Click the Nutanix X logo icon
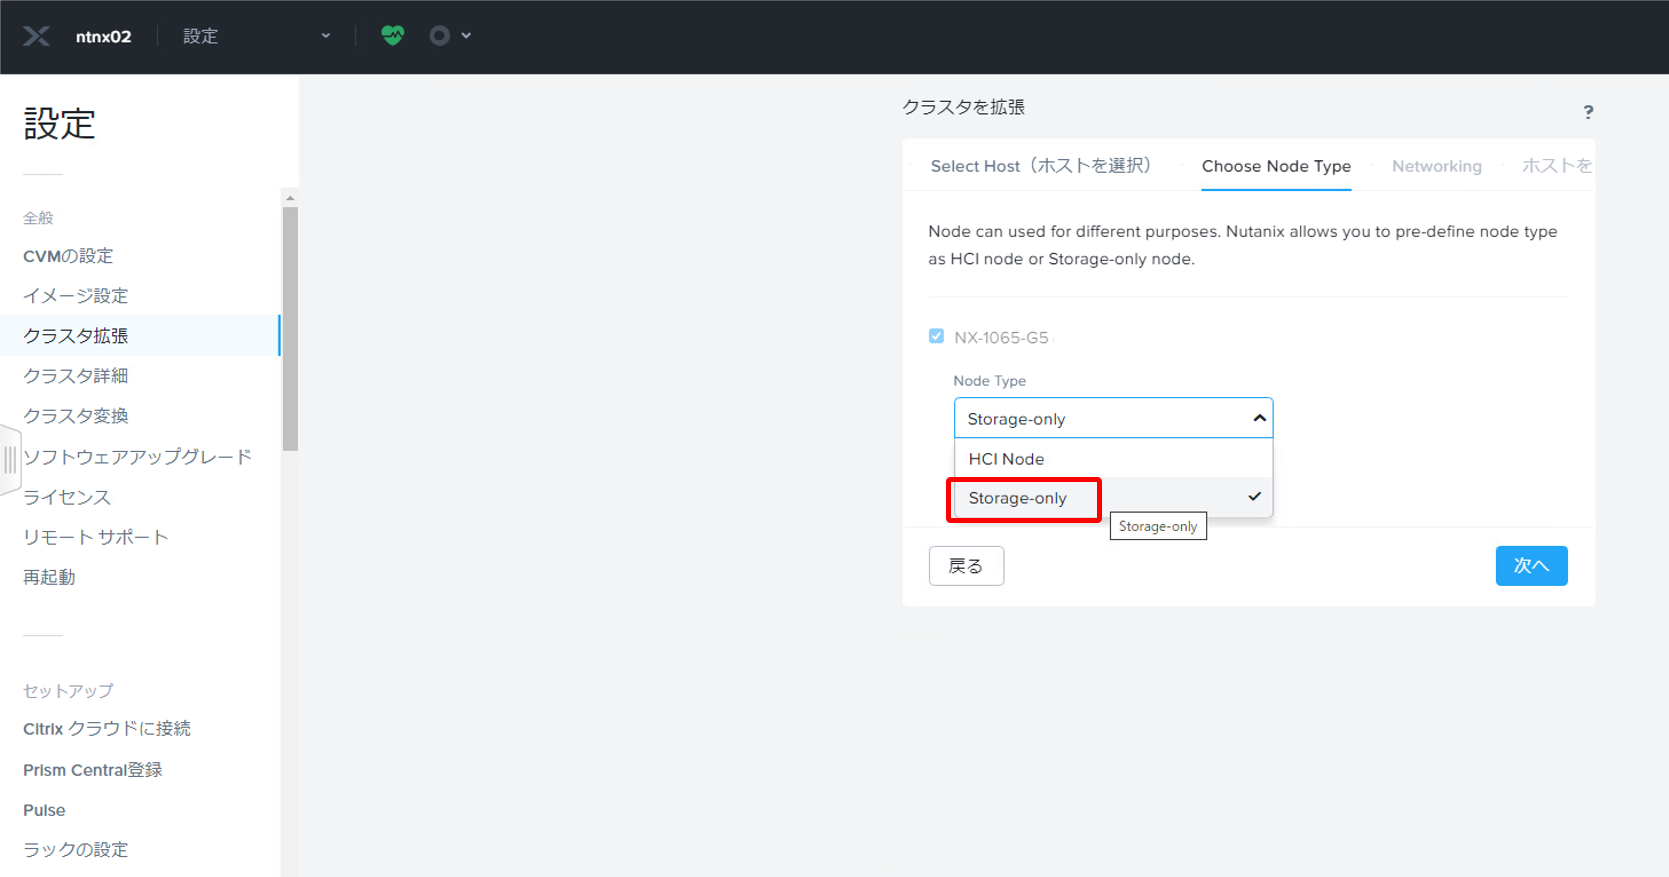This screenshot has height=877, width=1669. [x=37, y=37]
